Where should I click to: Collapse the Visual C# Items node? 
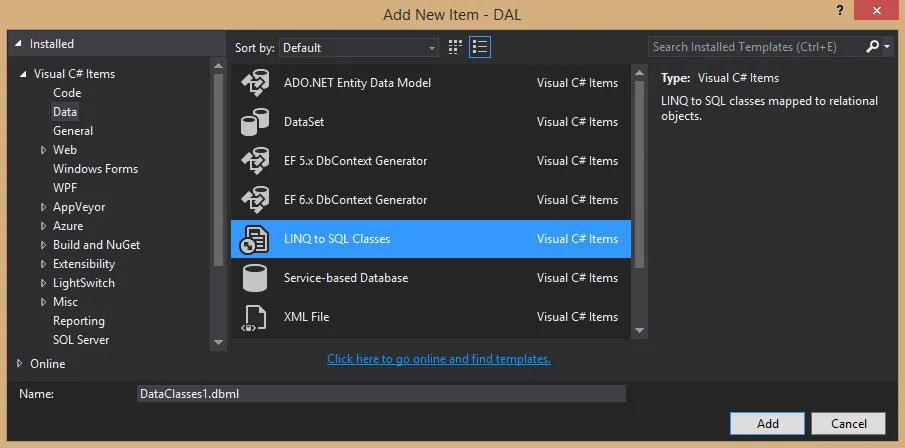pyautogui.click(x=23, y=74)
